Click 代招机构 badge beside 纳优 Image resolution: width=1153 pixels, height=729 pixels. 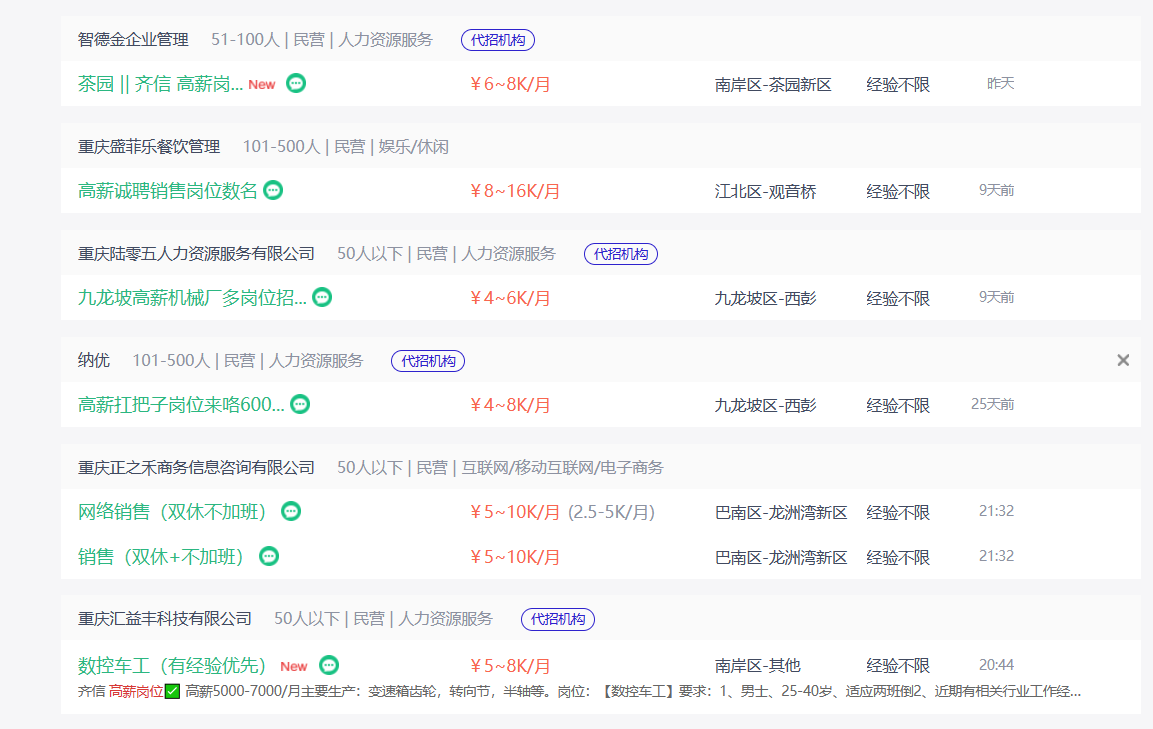point(428,361)
